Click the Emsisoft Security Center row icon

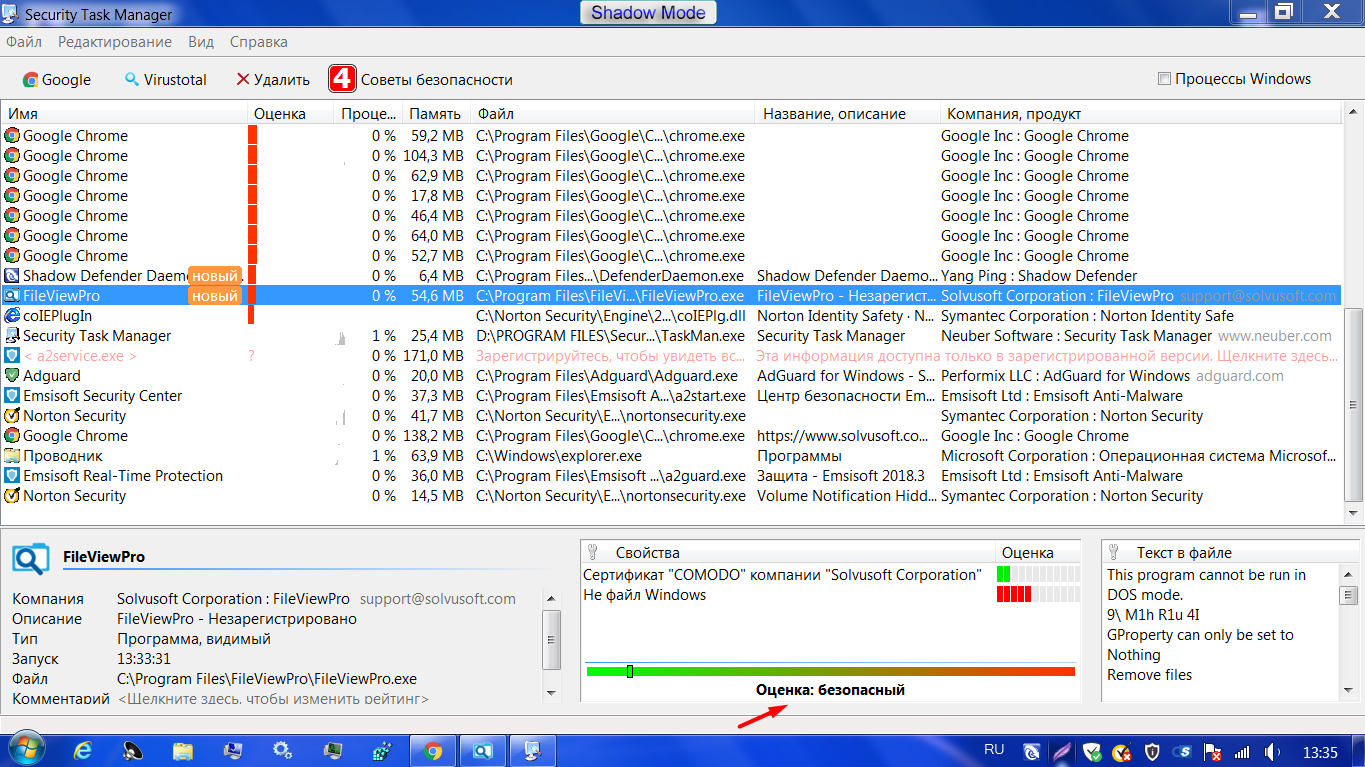click(x=12, y=396)
